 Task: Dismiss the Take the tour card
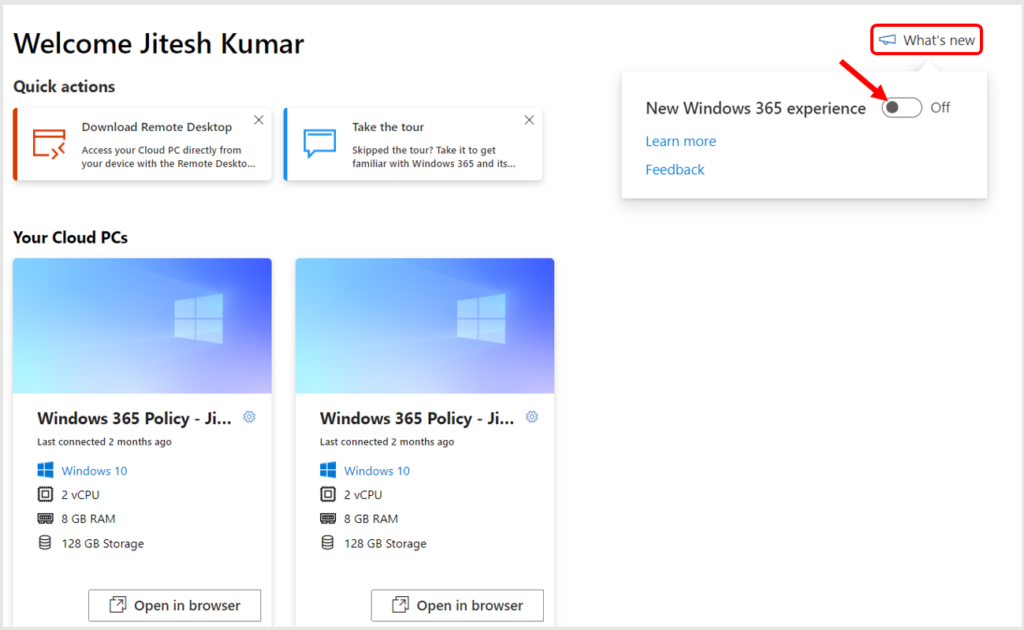(529, 120)
